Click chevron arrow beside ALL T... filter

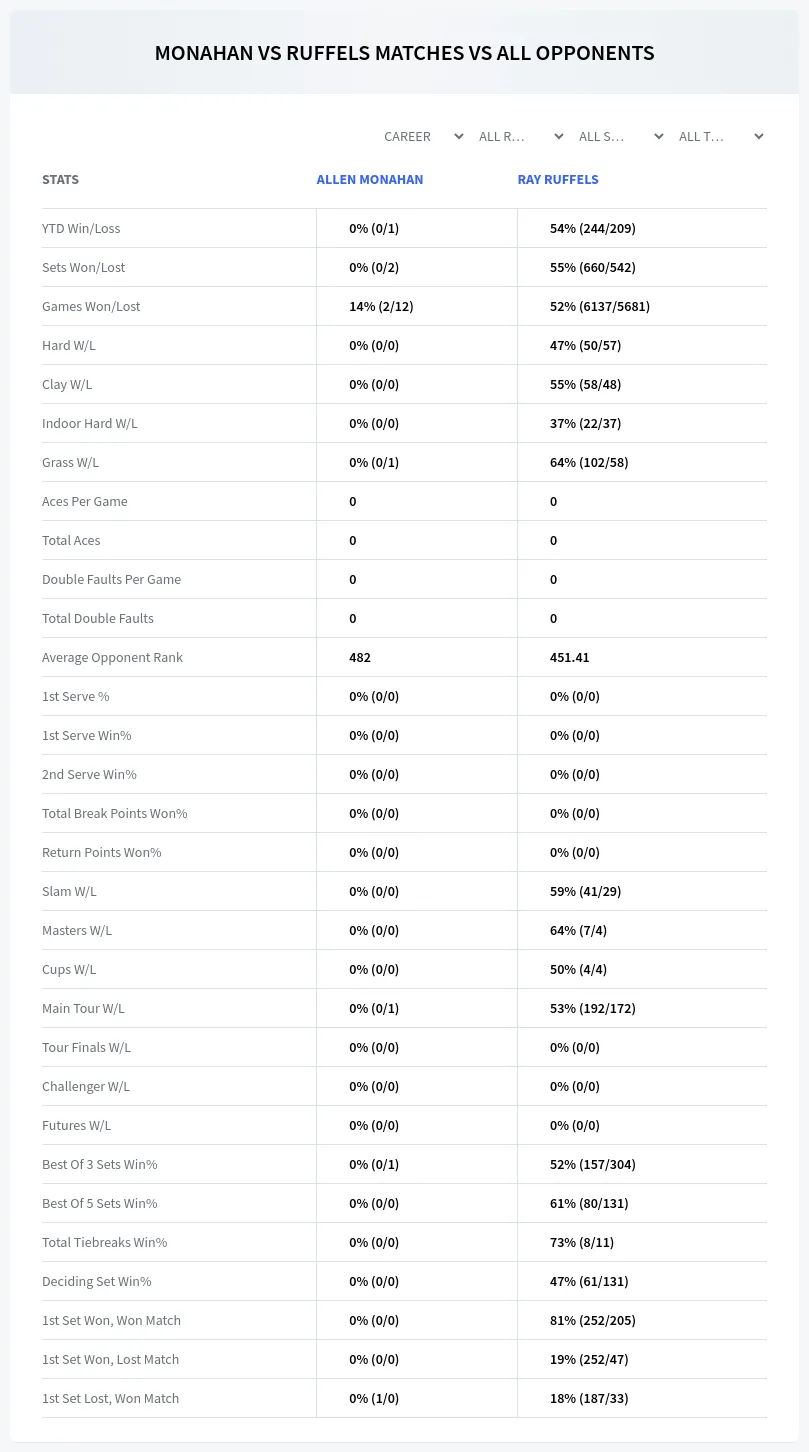click(x=758, y=137)
